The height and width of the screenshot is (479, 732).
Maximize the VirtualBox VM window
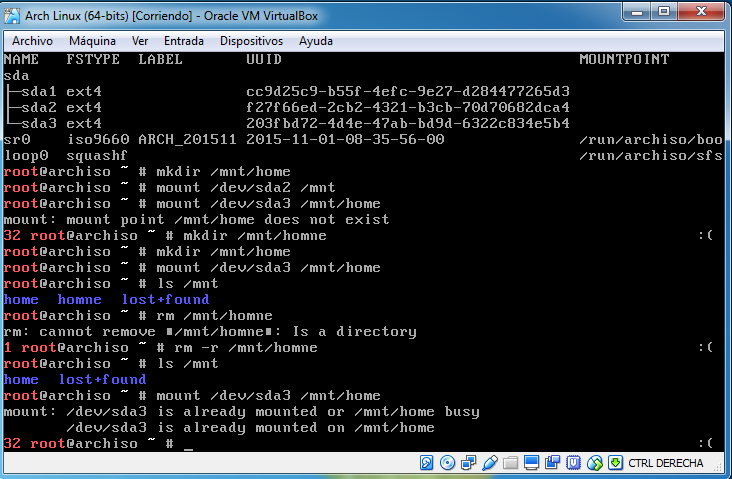tap(663, 12)
